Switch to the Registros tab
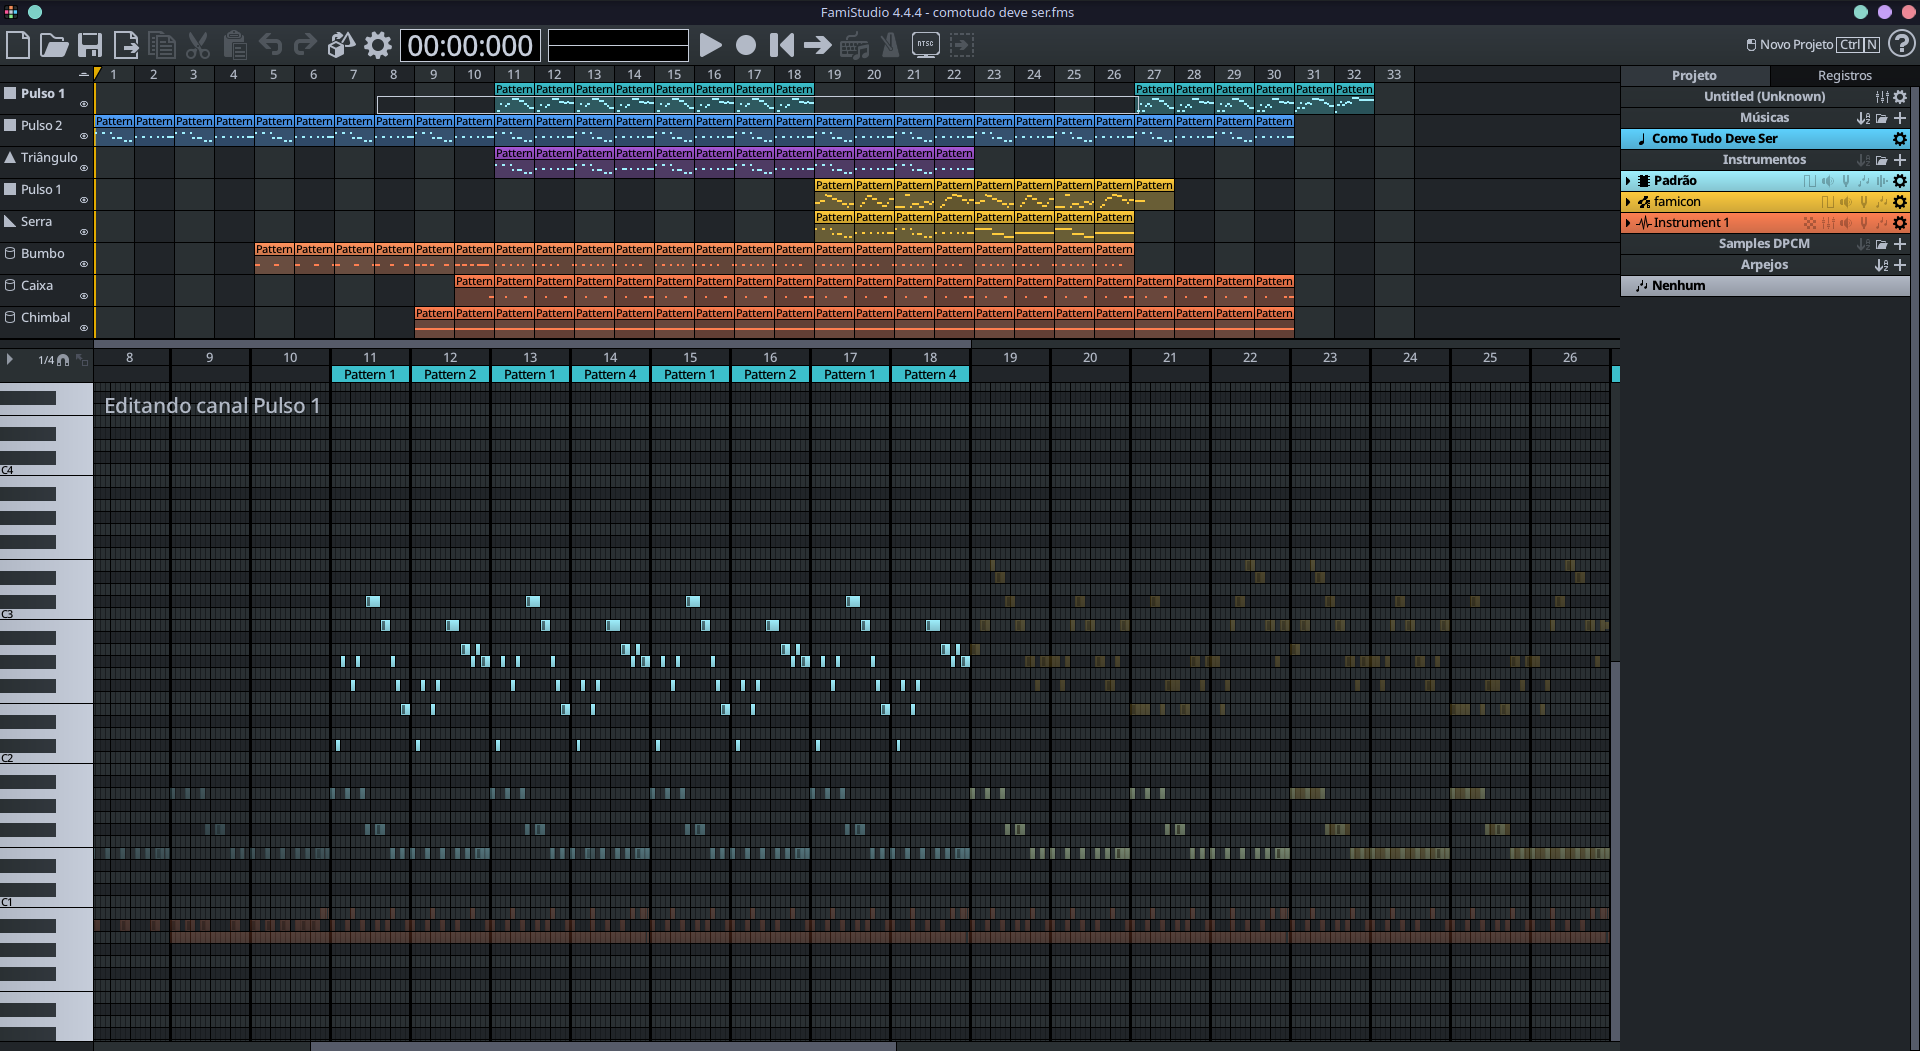The height and width of the screenshot is (1051, 1920). 1844,76
